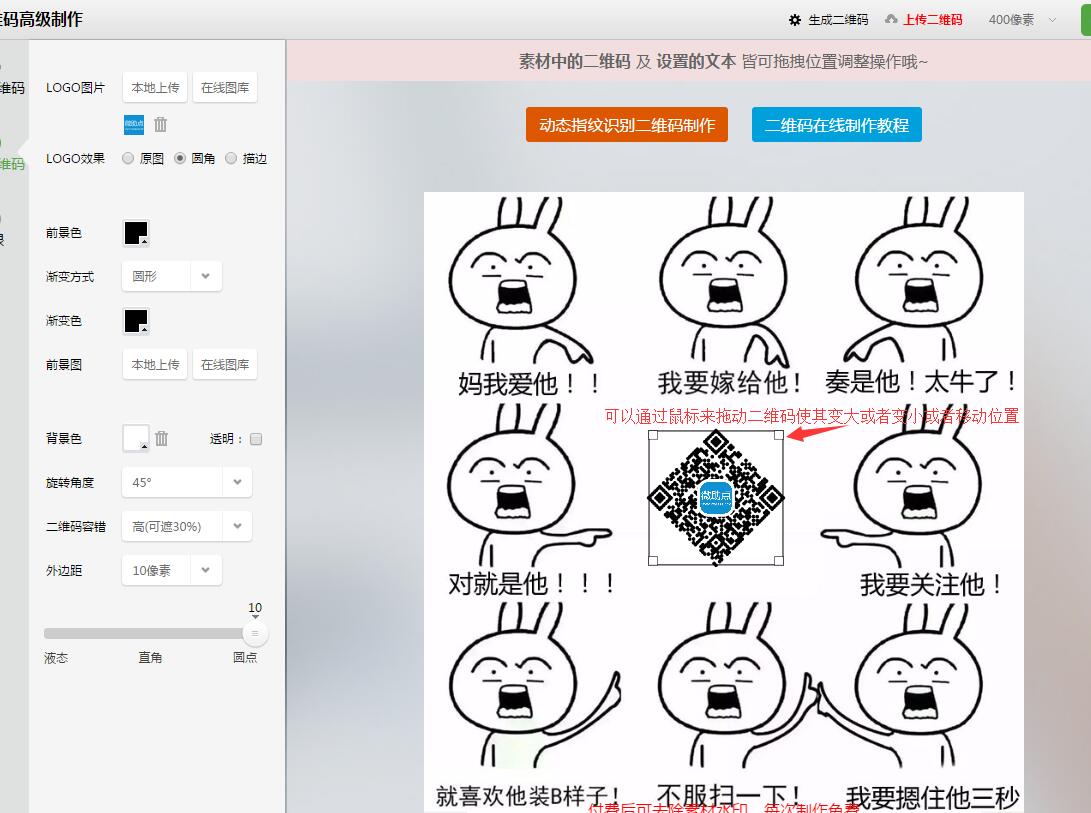Click the gear icon beside 生成二维码

click(795, 20)
